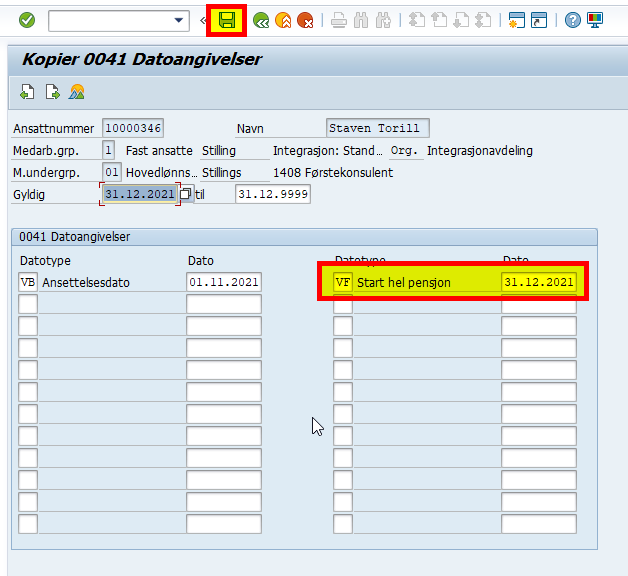Click the First Page icon
This screenshot has width=628, height=576.
point(417,20)
